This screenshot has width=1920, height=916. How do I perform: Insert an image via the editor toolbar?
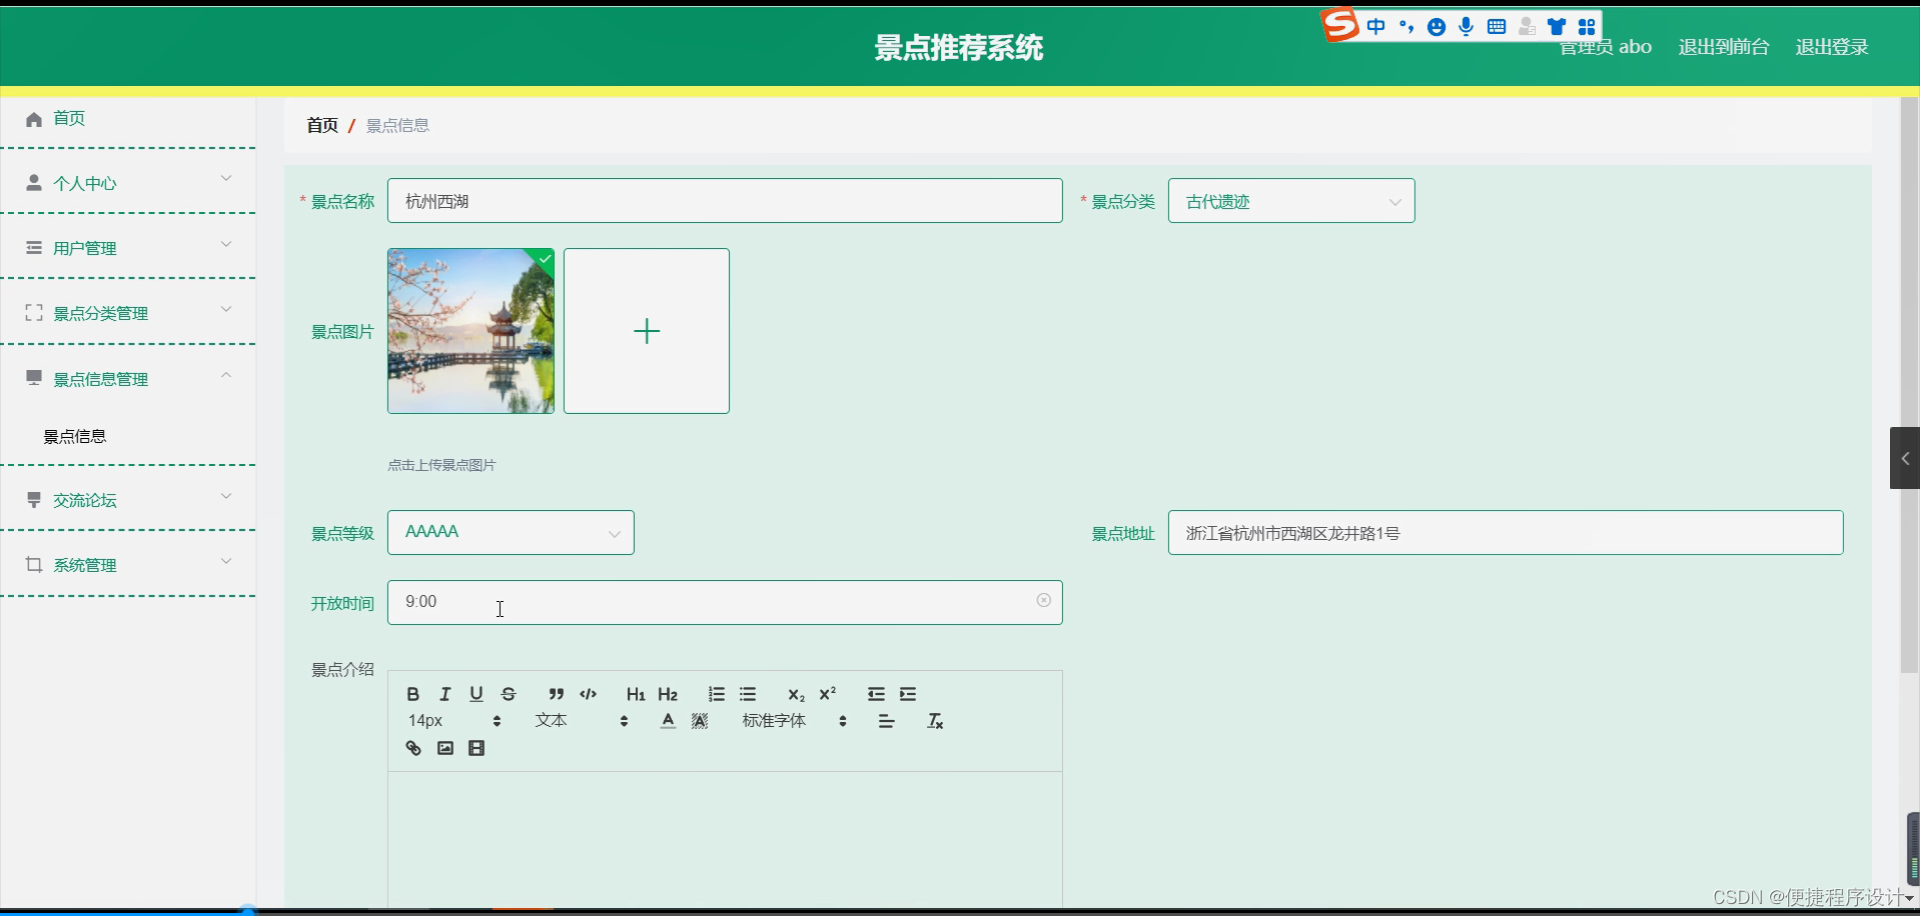click(445, 747)
